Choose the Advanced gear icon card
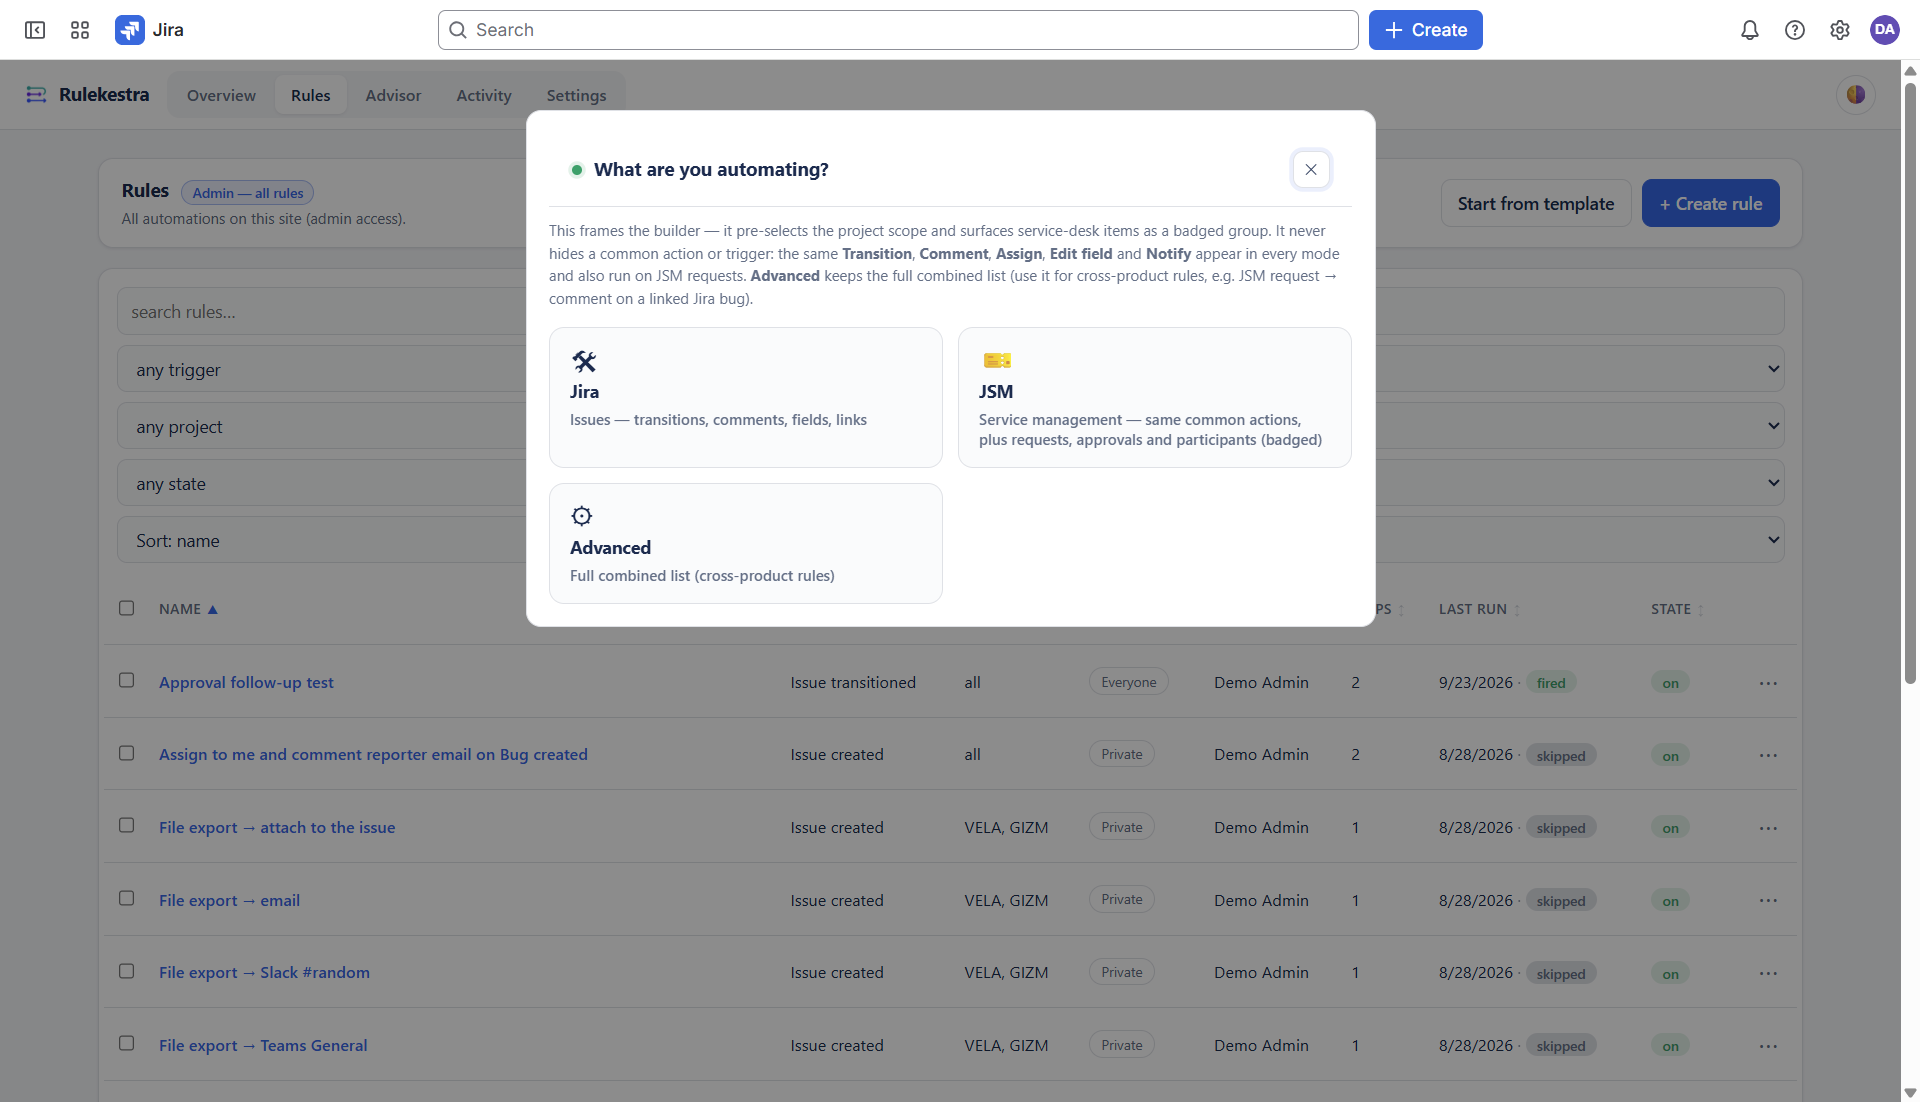 tap(746, 543)
